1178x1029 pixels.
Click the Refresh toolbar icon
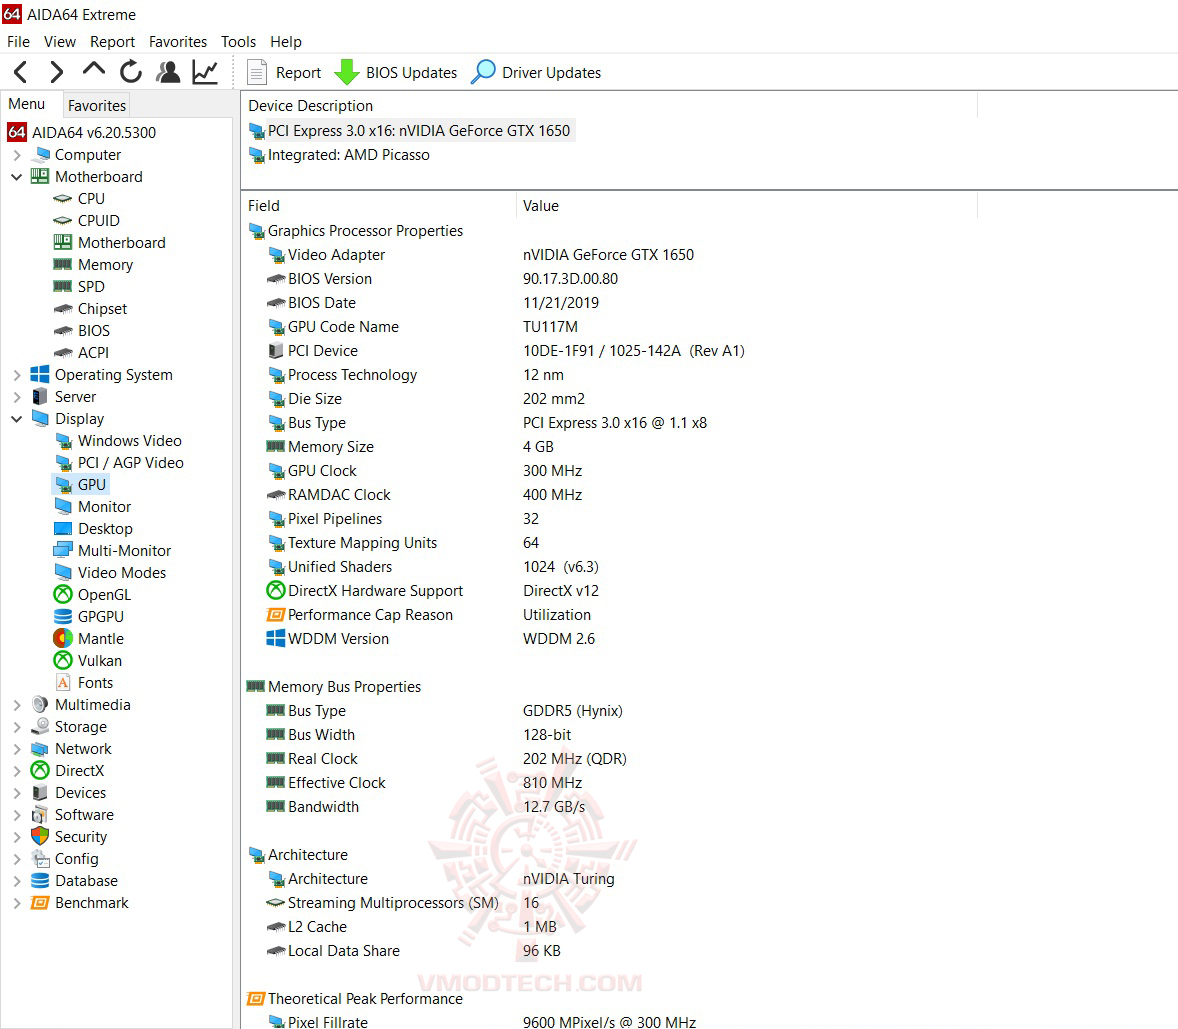131,72
